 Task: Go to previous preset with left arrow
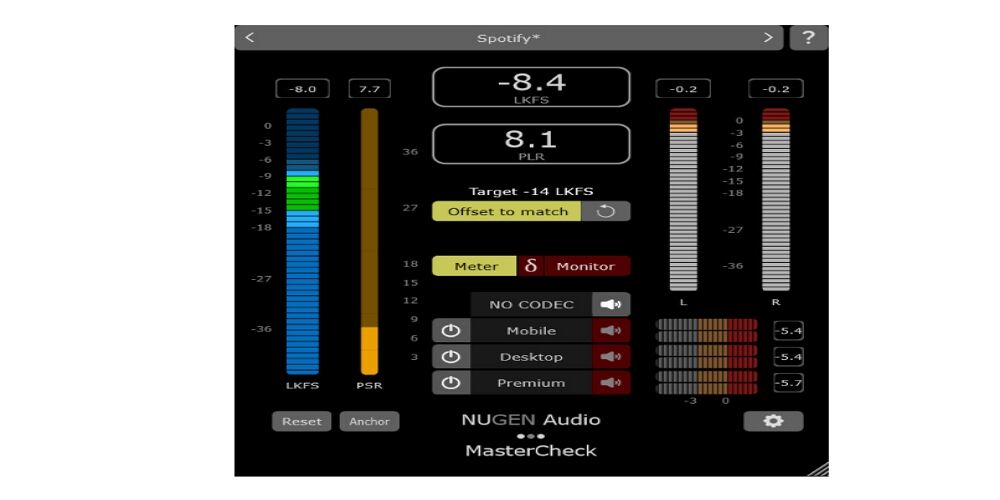click(249, 38)
